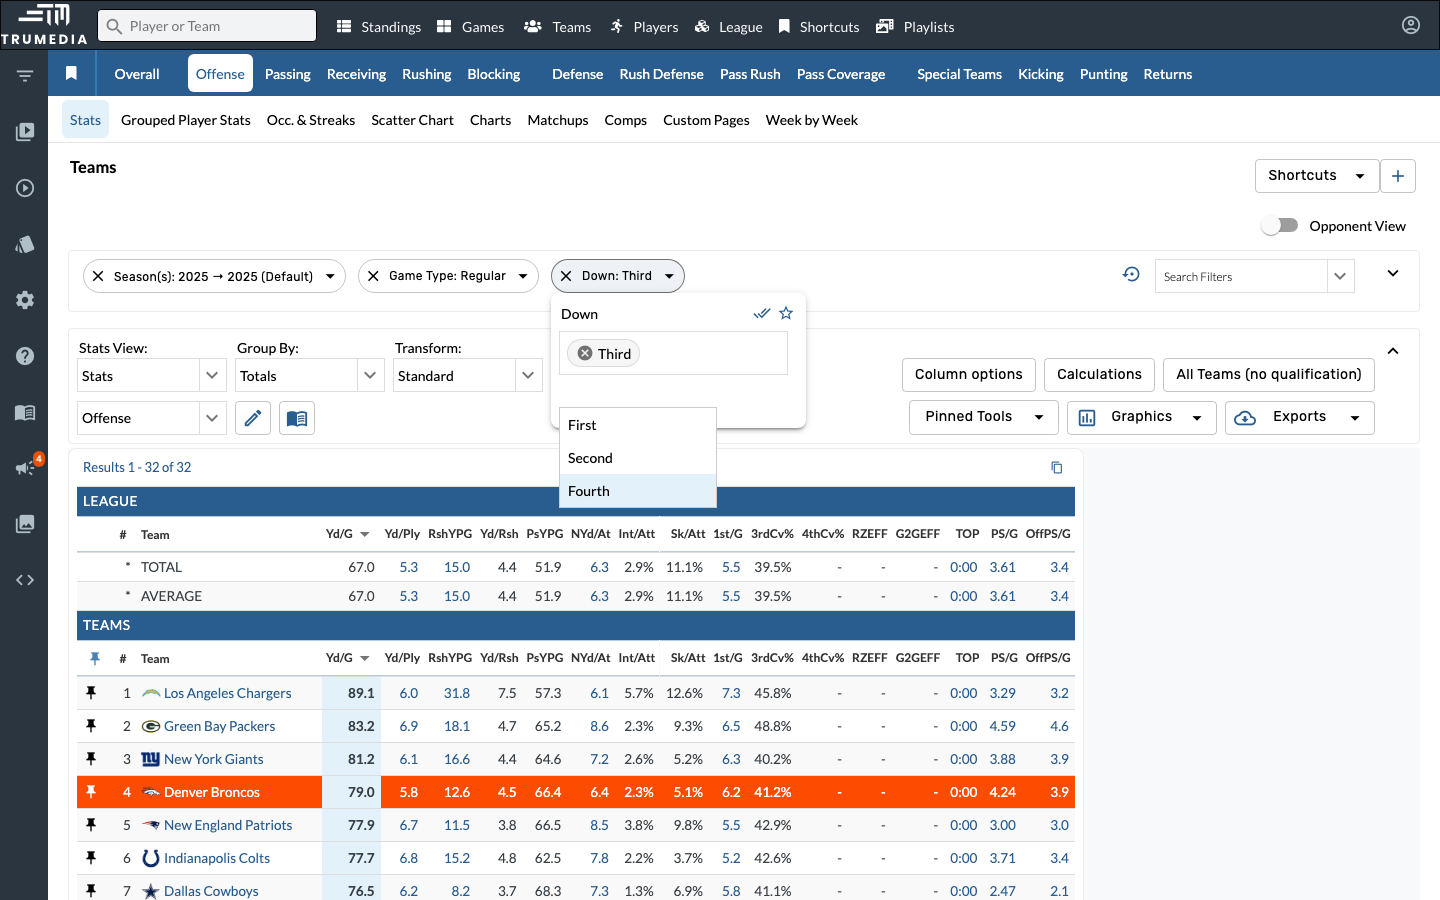Switch to the Rush Defense tab
The image size is (1440, 900).
(x=661, y=74)
